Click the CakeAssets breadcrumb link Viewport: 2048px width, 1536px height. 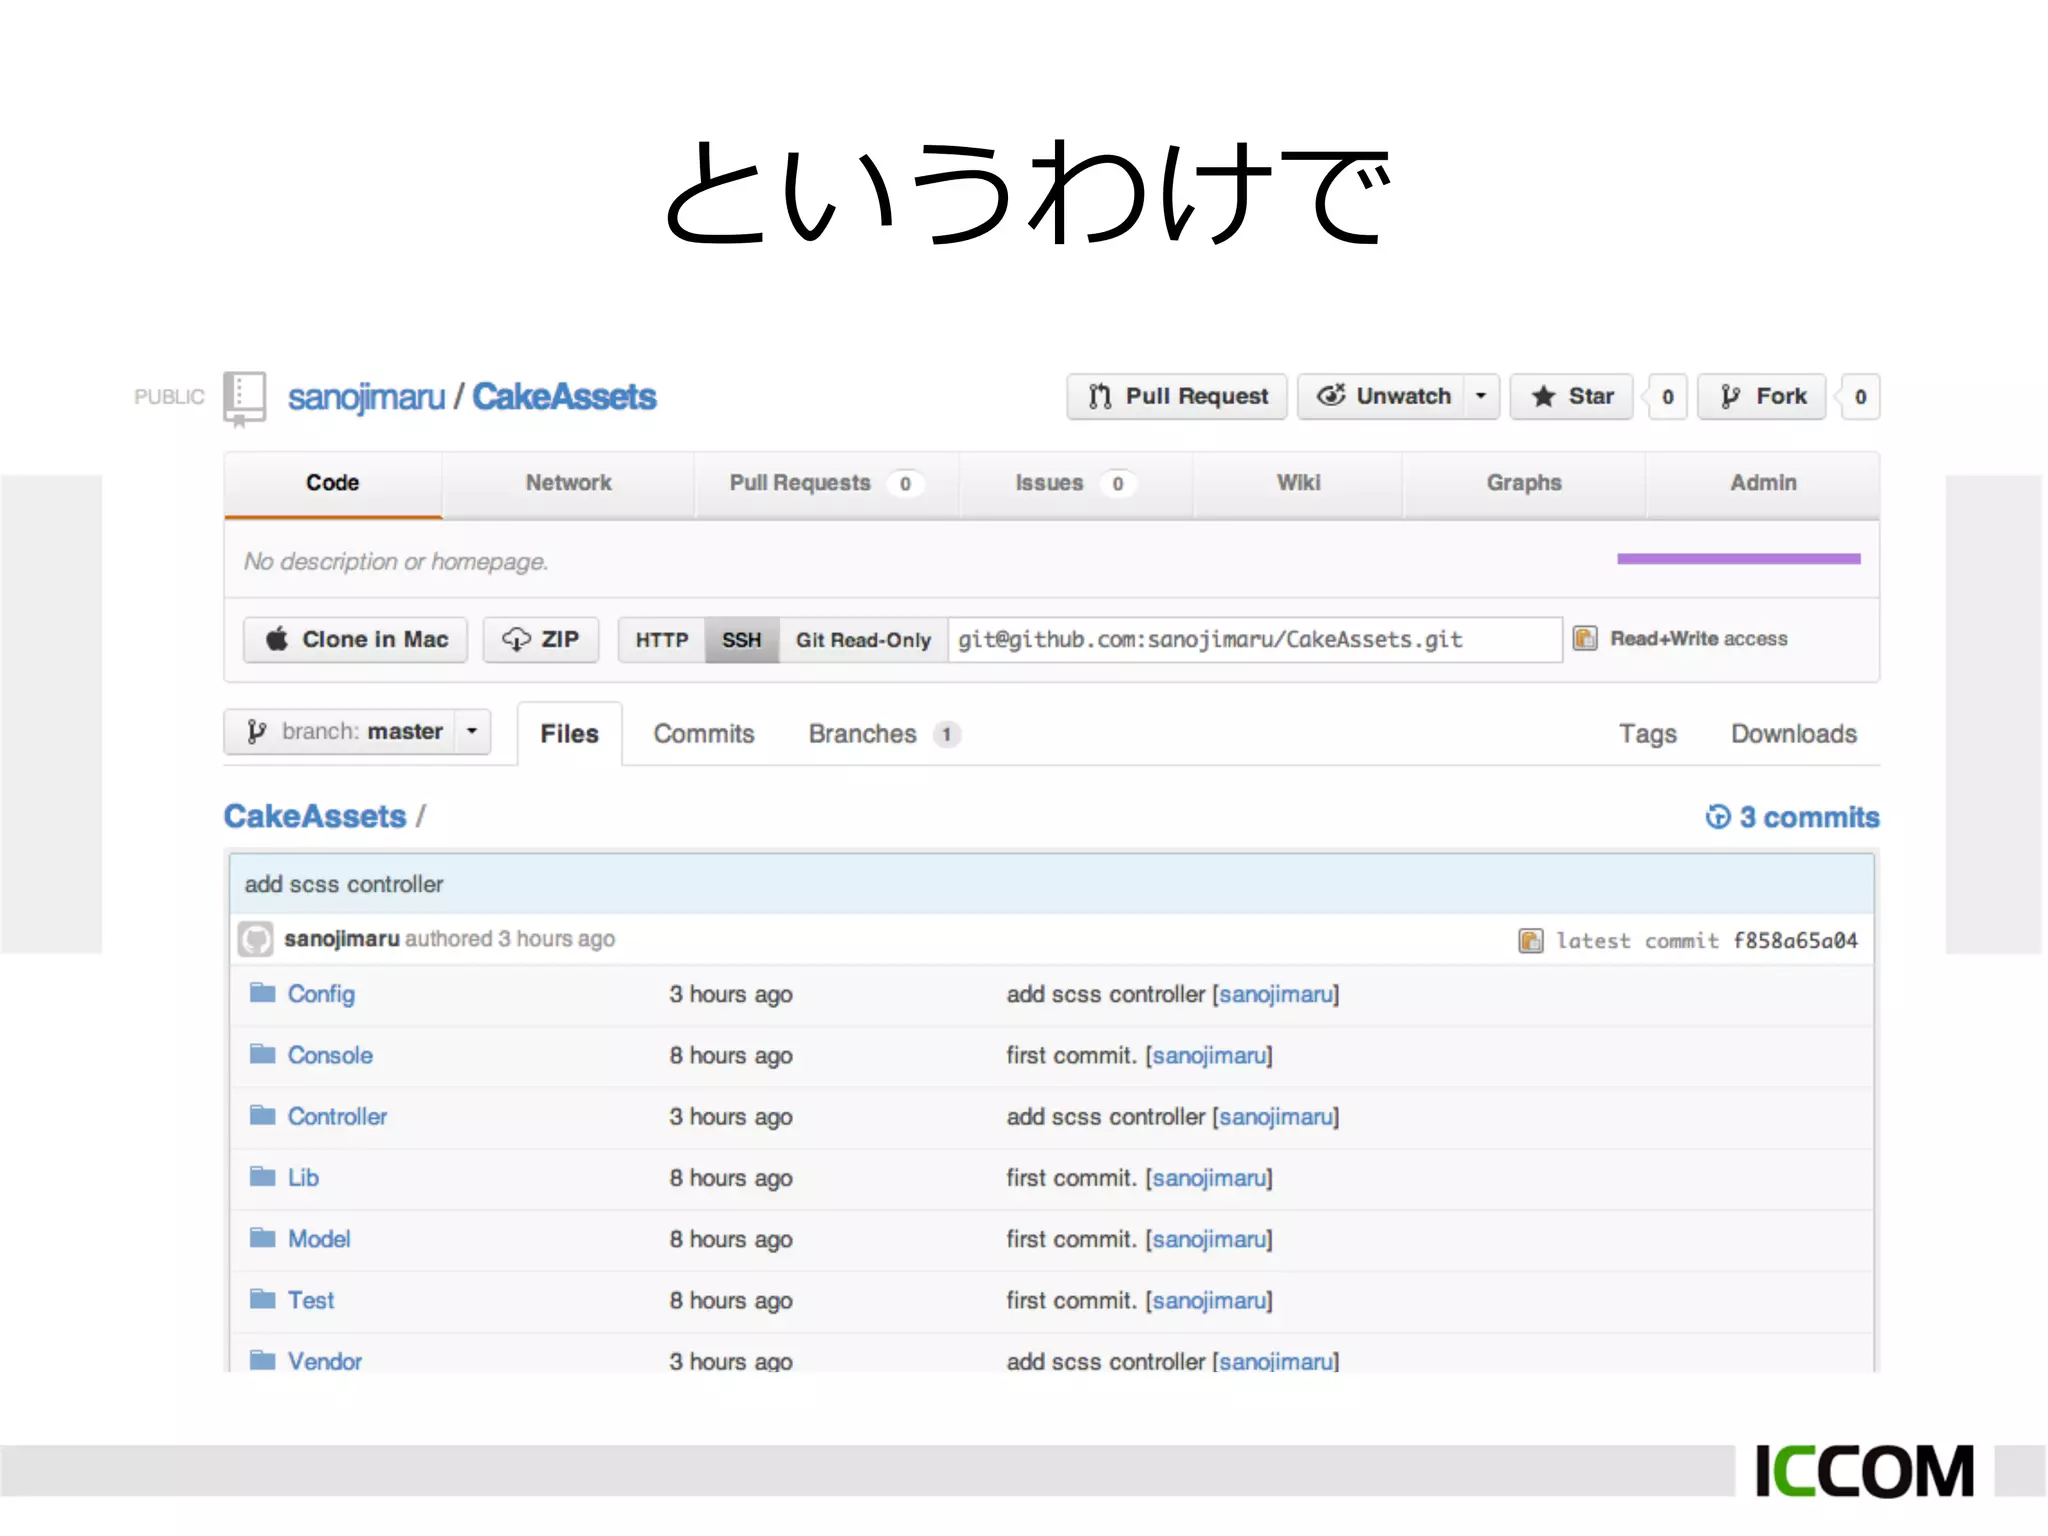pyautogui.click(x=315, y=817)
